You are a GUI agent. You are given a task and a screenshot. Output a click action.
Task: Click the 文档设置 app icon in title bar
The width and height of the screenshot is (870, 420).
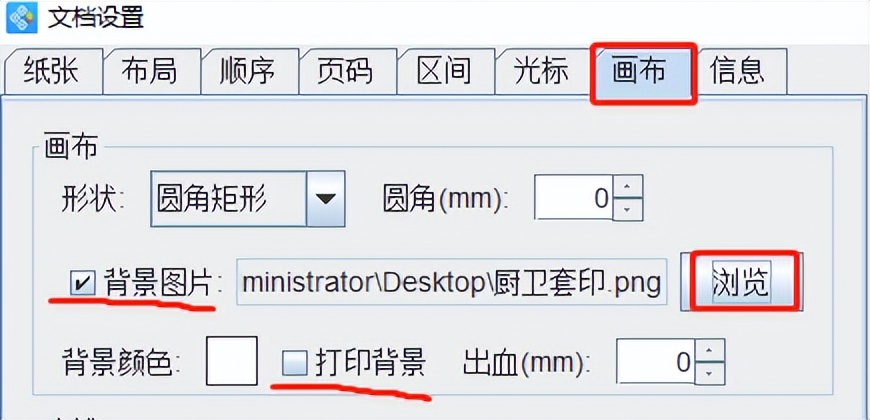pos(21,17)
